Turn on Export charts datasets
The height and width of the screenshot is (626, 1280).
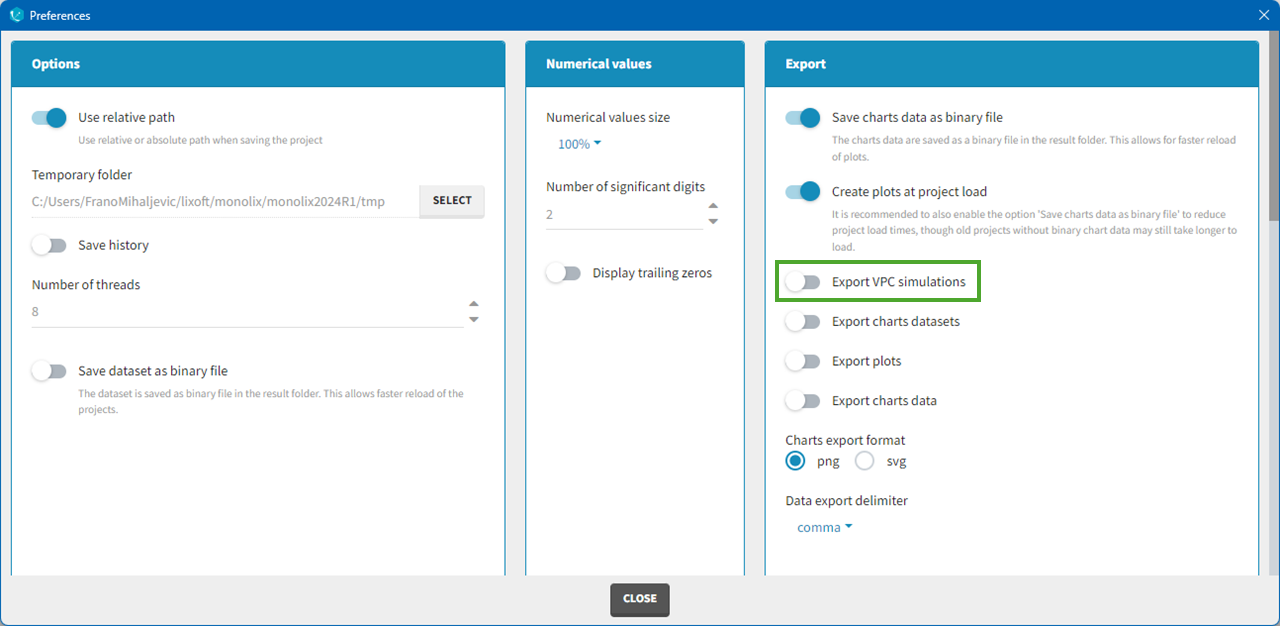pyautogui.click(x=802, y=322)
